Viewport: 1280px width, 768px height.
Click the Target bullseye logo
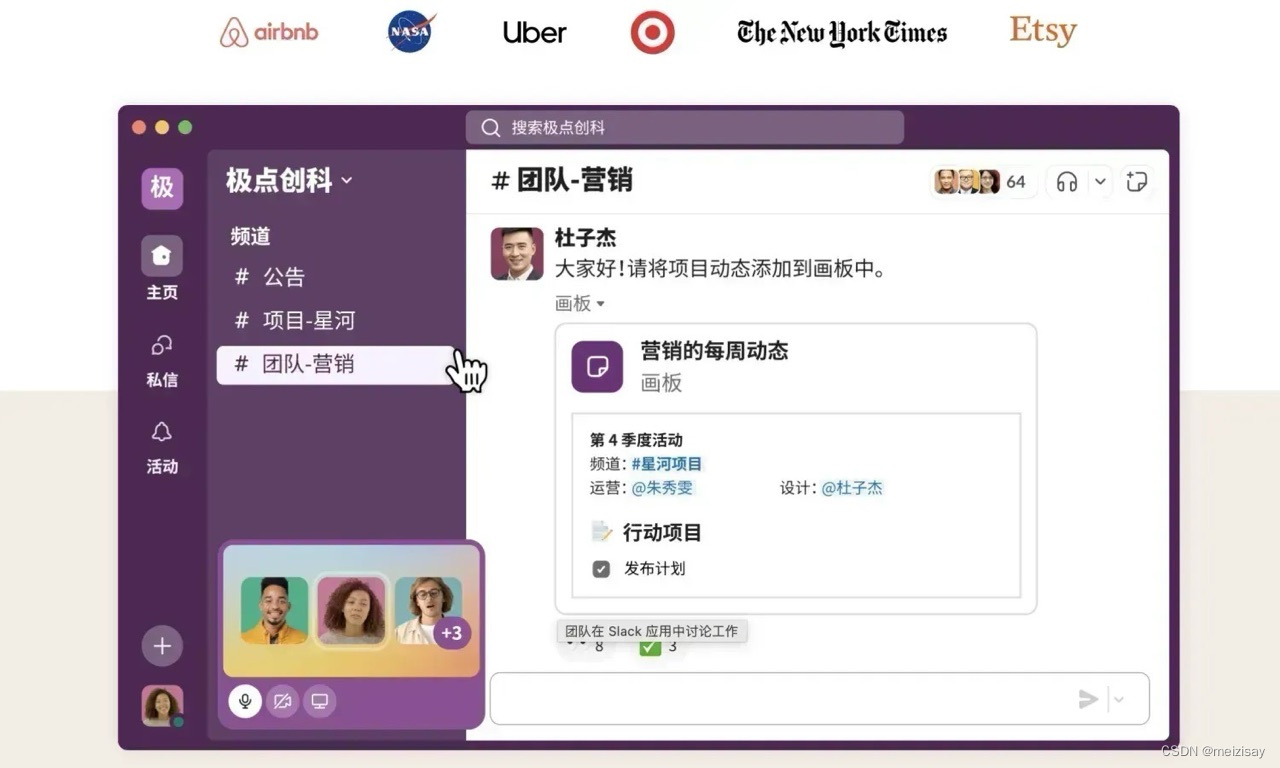[x=653, y=32]
